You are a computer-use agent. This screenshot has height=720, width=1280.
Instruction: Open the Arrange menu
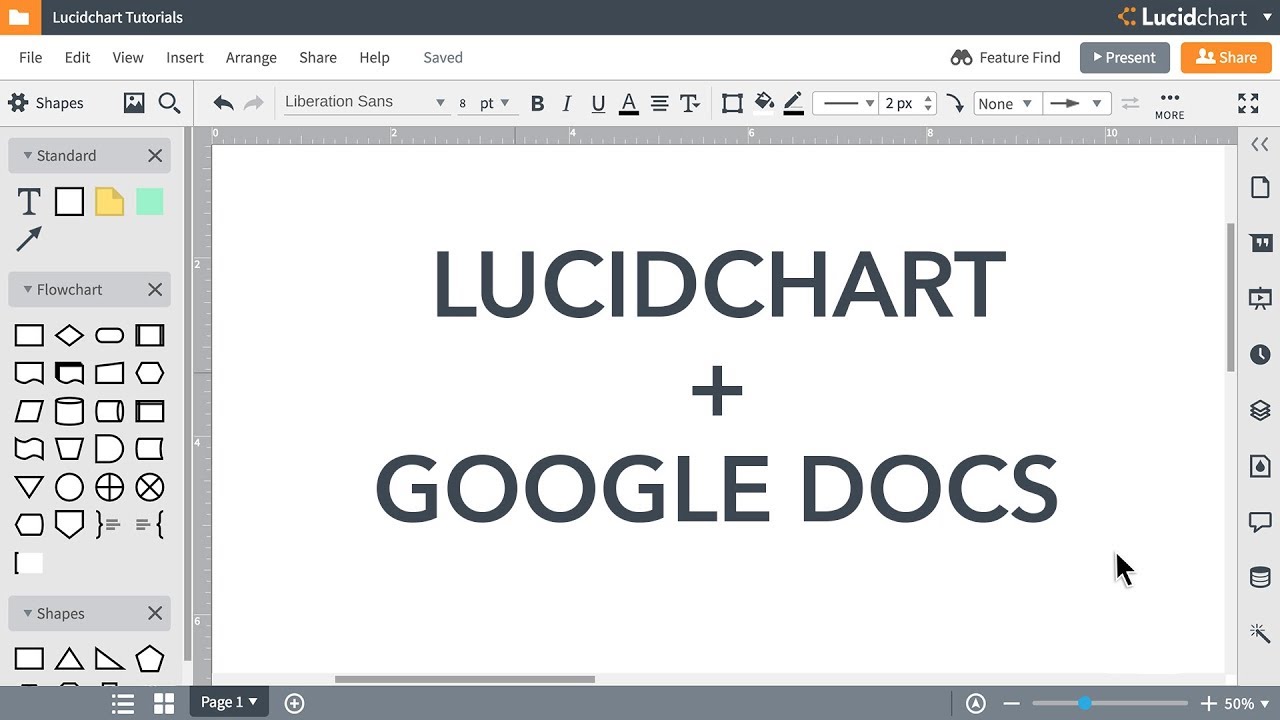(x=251, y=57)
